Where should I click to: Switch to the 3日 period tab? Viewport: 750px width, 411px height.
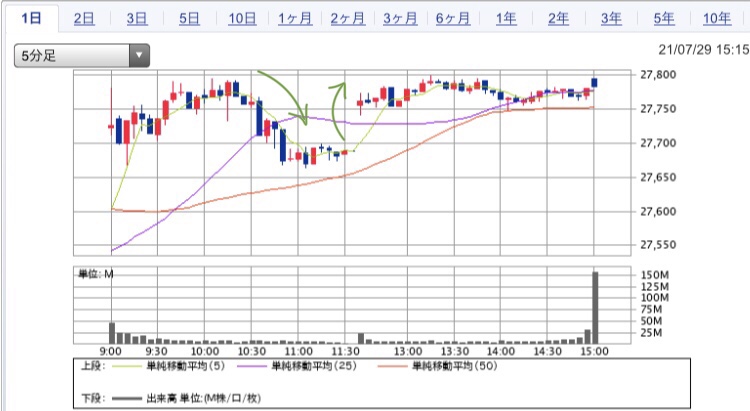tap(137, 19)
